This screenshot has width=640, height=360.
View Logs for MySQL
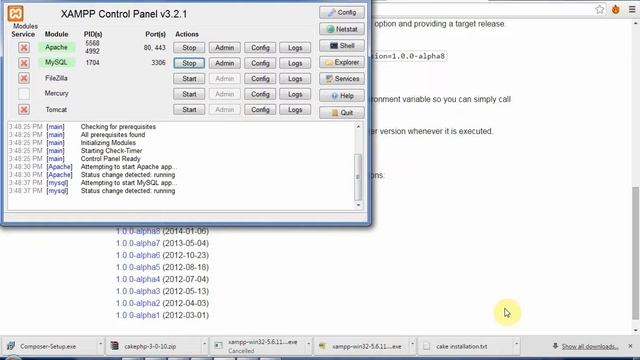pos(295,63)
